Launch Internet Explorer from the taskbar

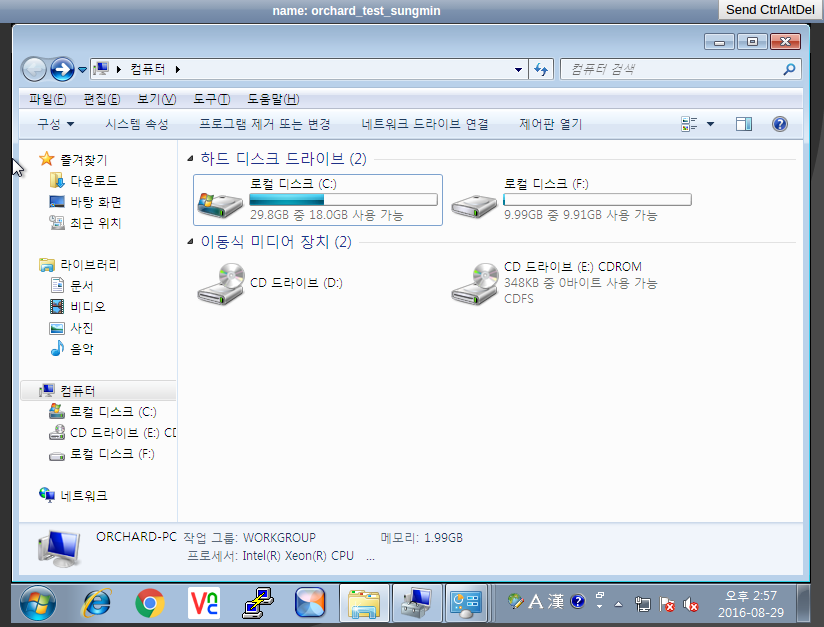point(97,603)
